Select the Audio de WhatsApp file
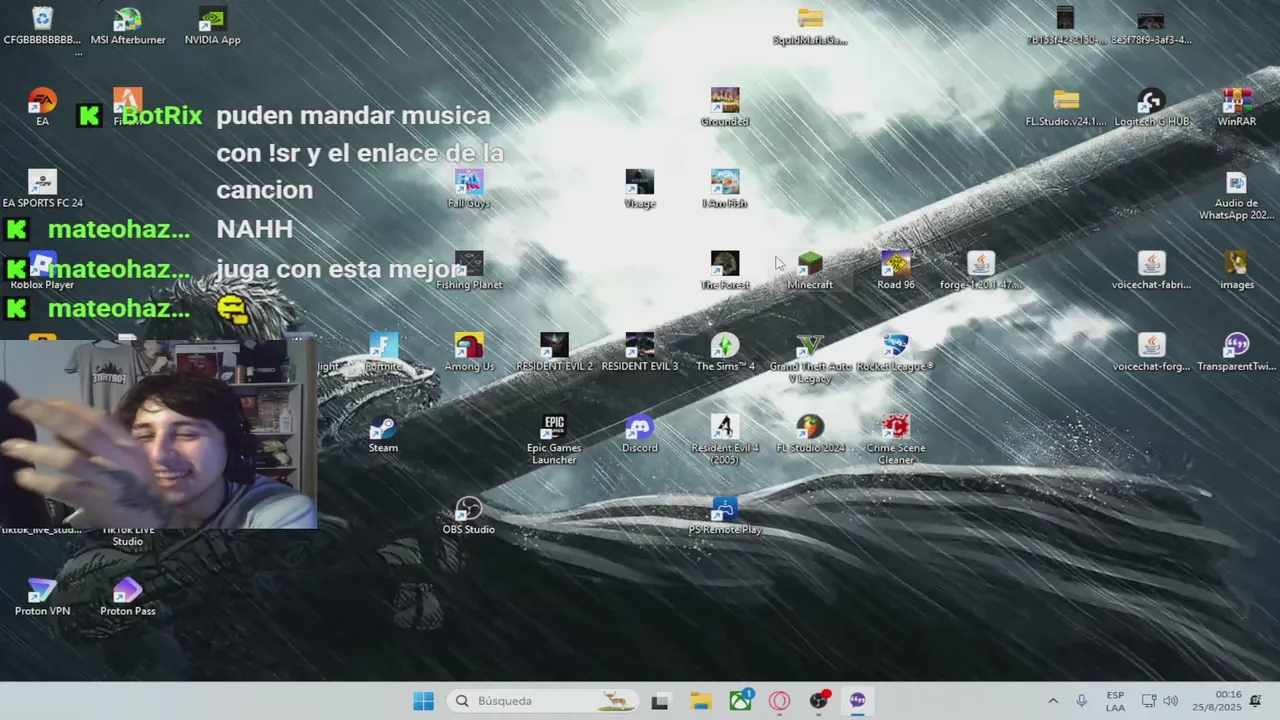 1237,195
